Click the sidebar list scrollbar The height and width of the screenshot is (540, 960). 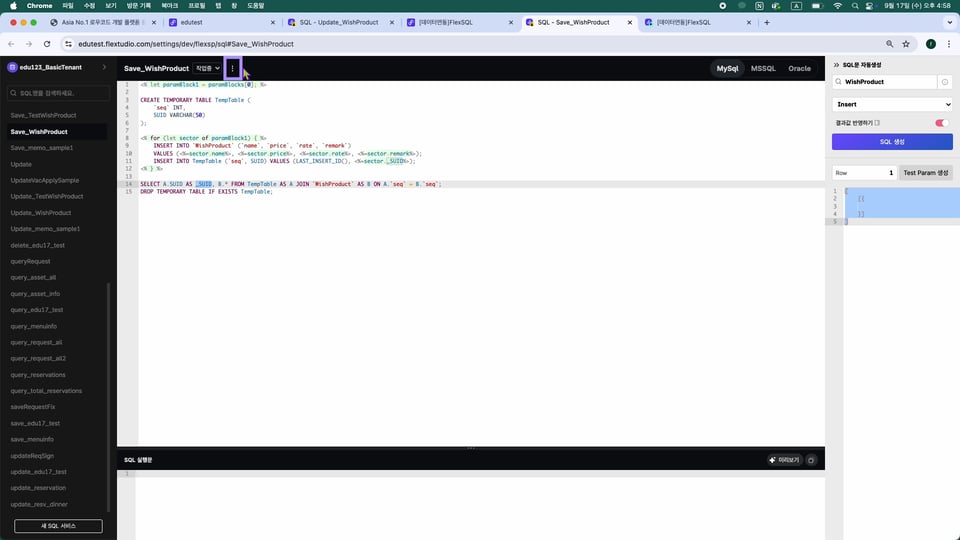point(109,397)
